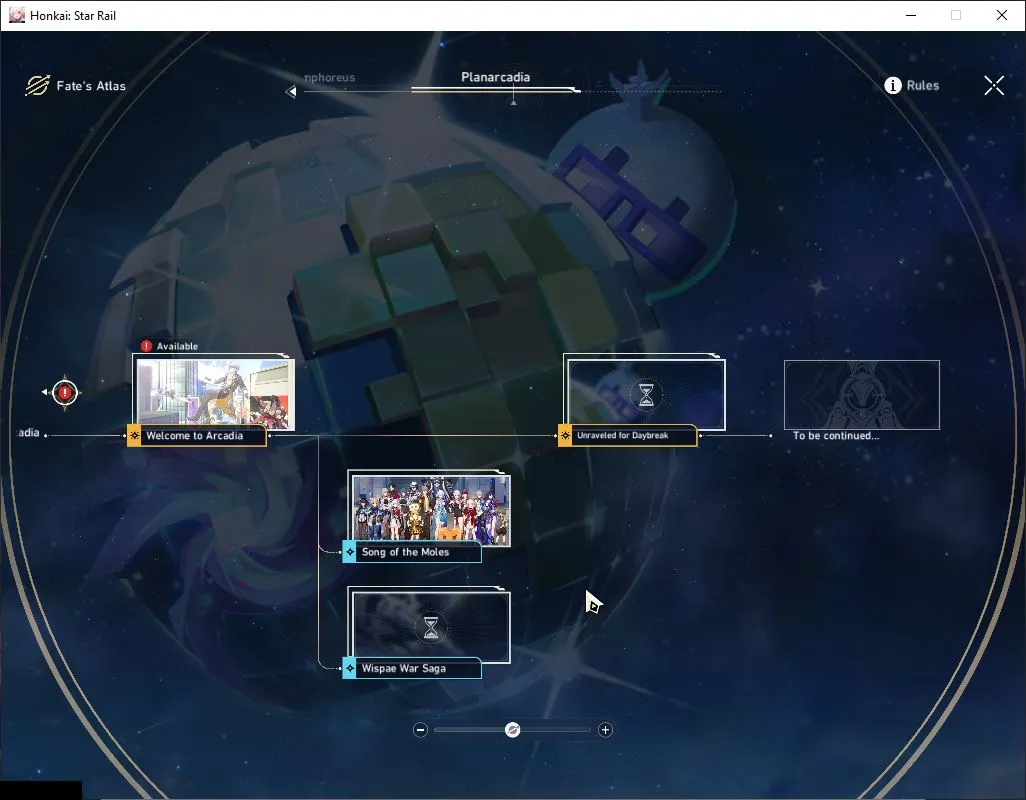Minimize the Honkai: Star Rail window
The width and height of the screenshot is (1026, 800).
(911, 15)
